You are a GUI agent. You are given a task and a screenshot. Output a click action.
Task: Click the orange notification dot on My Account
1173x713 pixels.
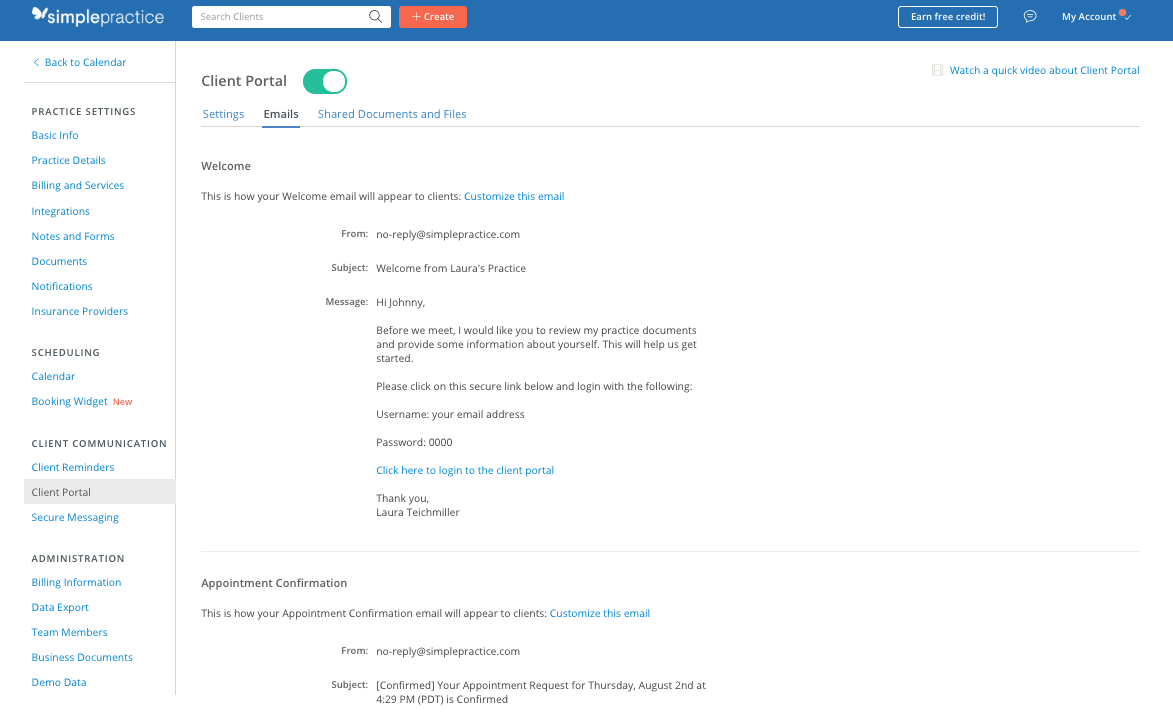tap(1123, 11)
